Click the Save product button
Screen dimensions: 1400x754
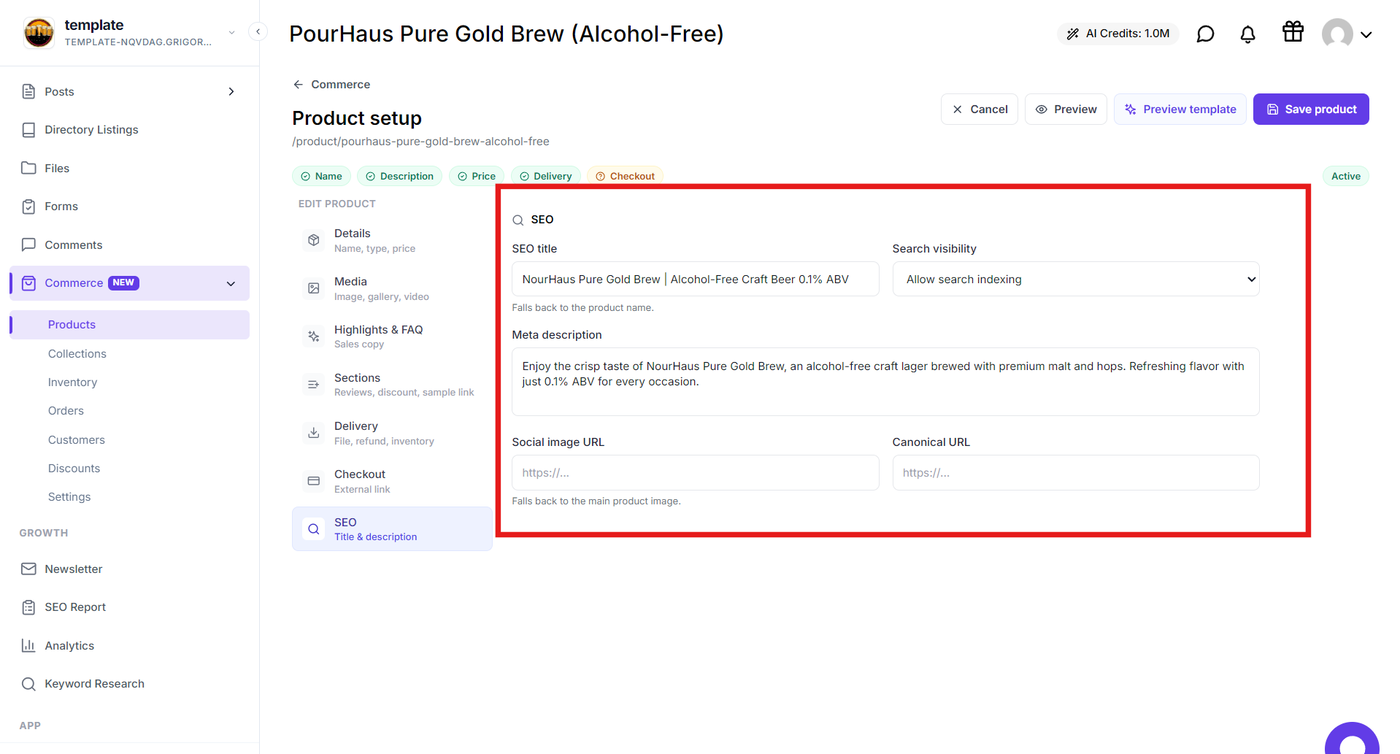click(x=1311, y=109)
